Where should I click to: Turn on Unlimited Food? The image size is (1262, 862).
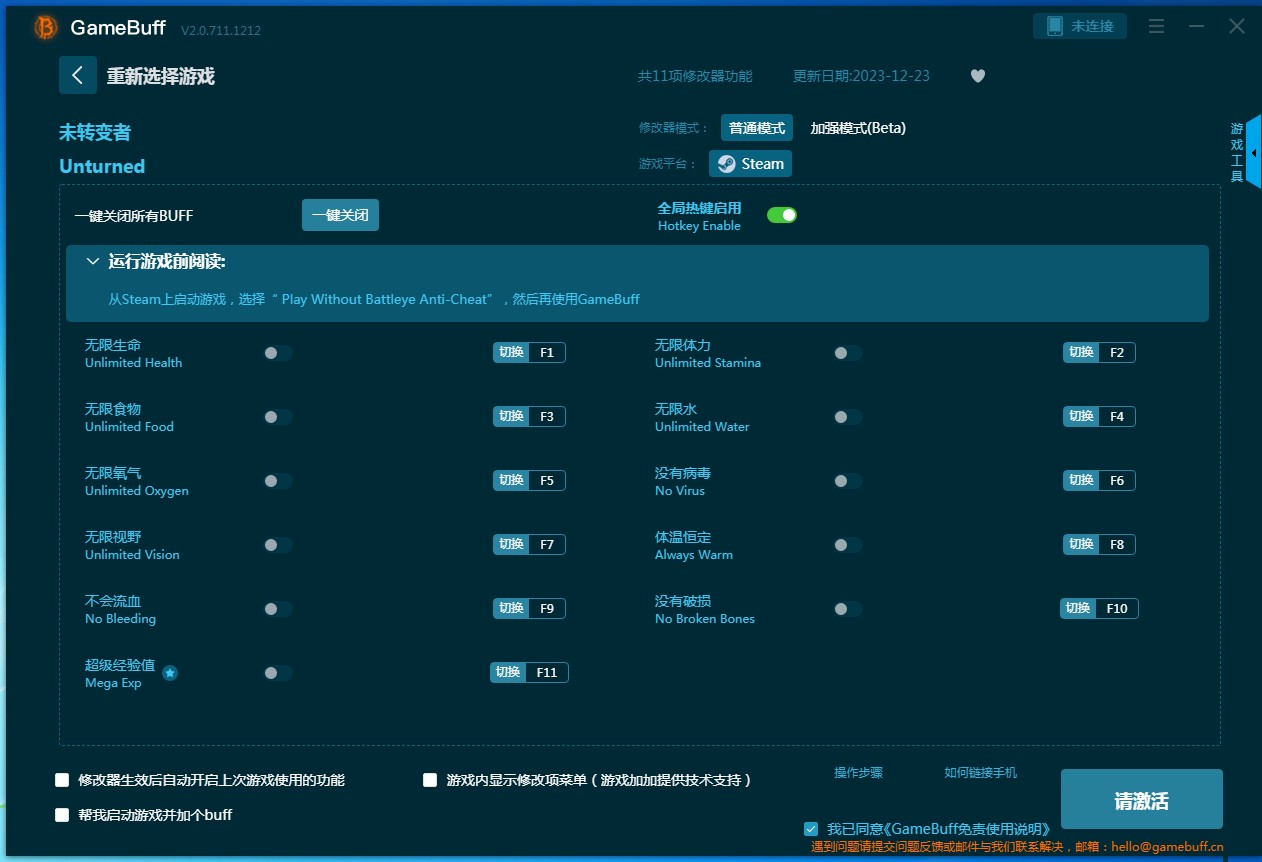point(278,417)
